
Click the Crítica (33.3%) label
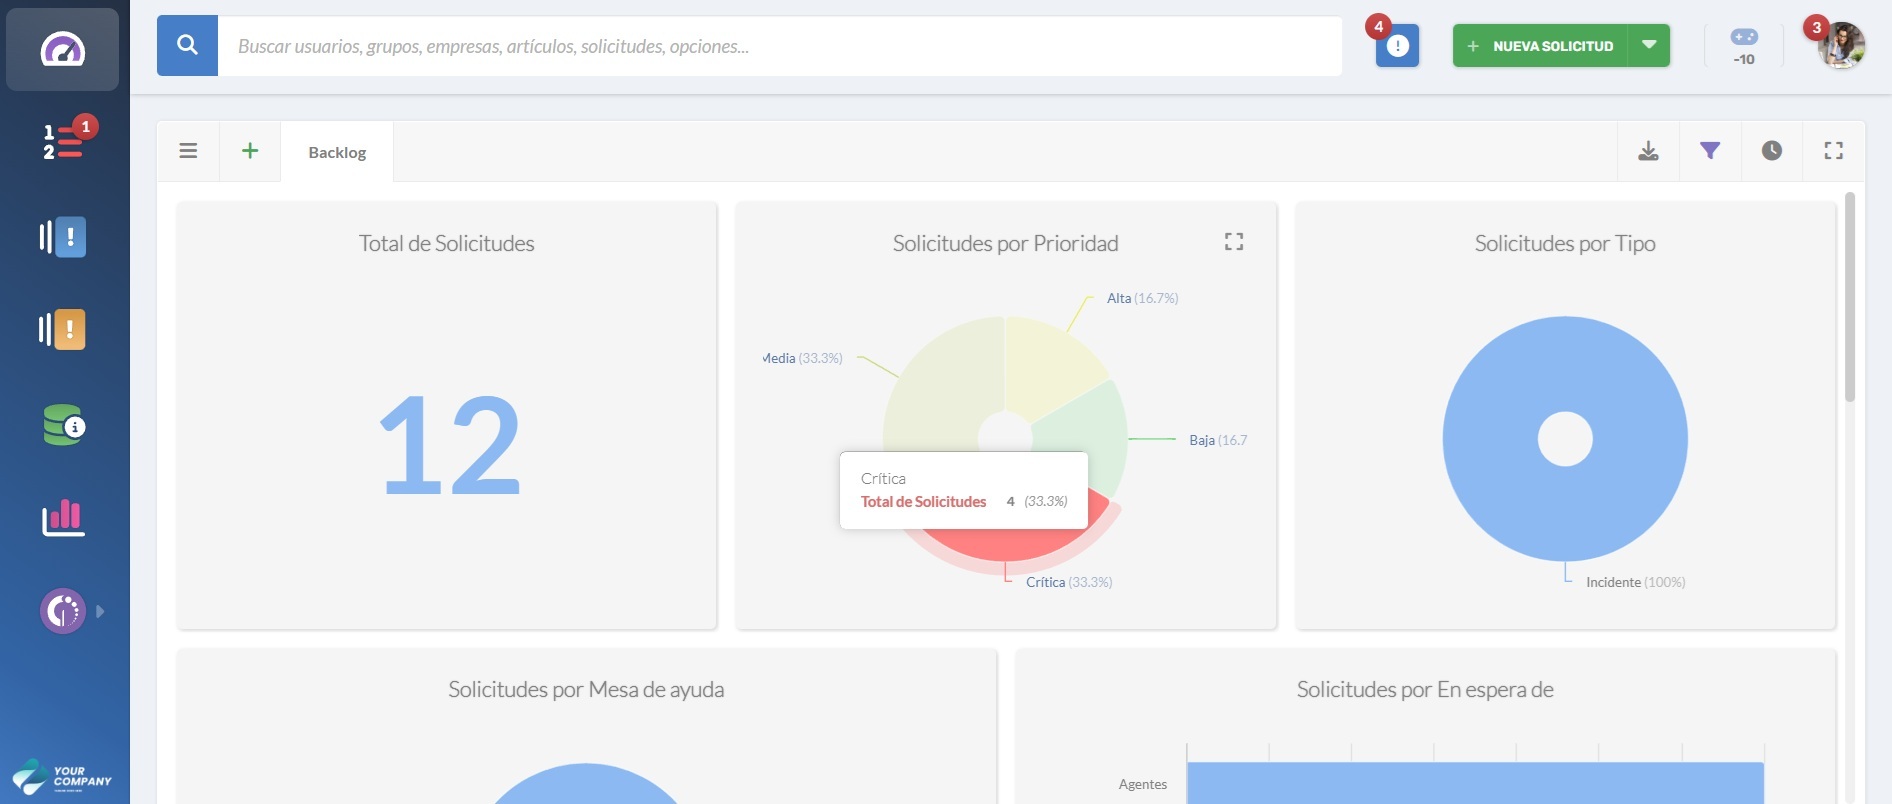pos(1069,582)
